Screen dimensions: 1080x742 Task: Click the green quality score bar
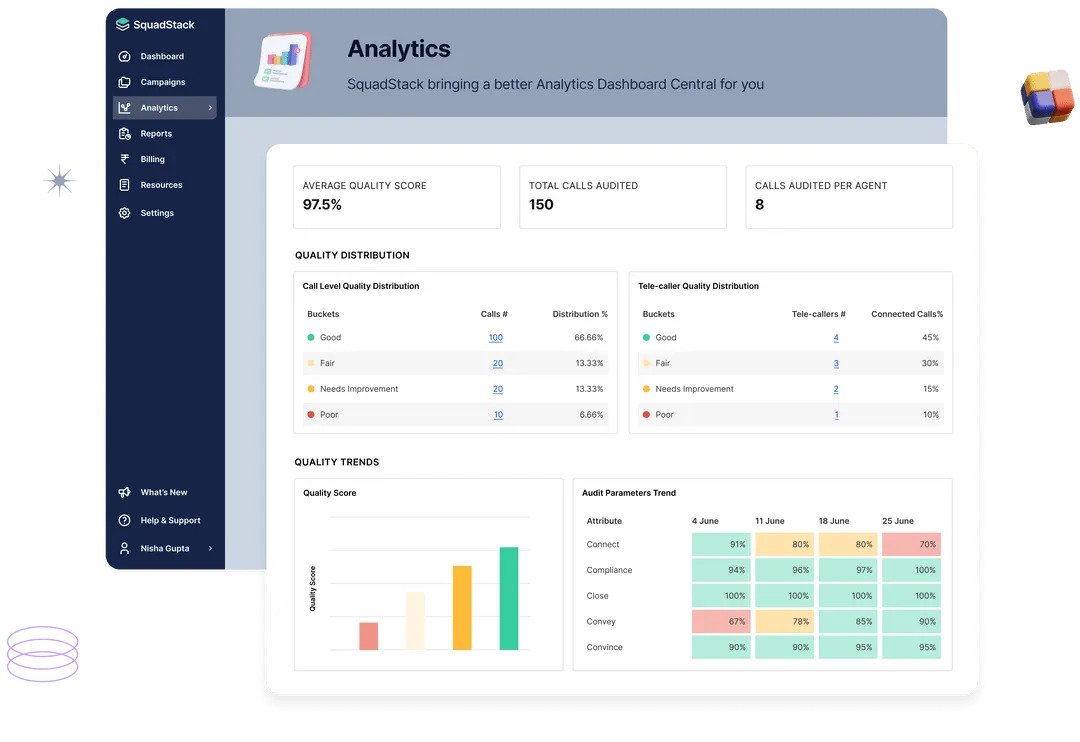tap(509, 598)
